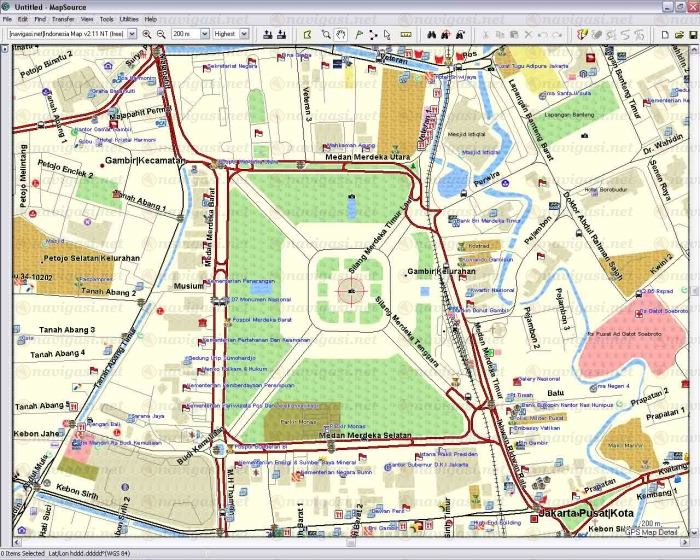Screen dimensions: 700x560
Task: Activate the Distance/Bearing ruler tool
Action: (405, 34)
